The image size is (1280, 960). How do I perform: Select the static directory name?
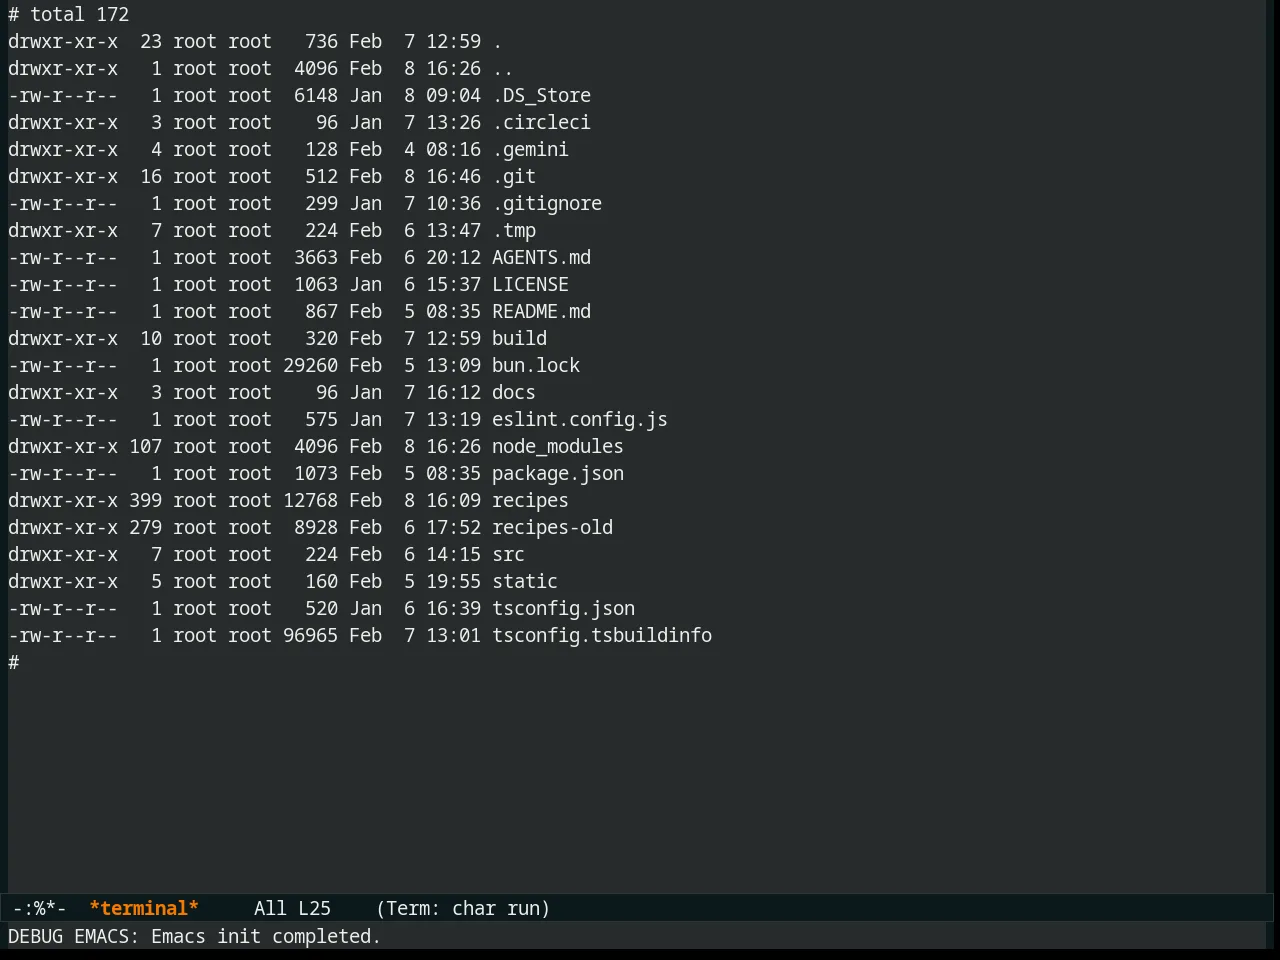tap(525, 582)
